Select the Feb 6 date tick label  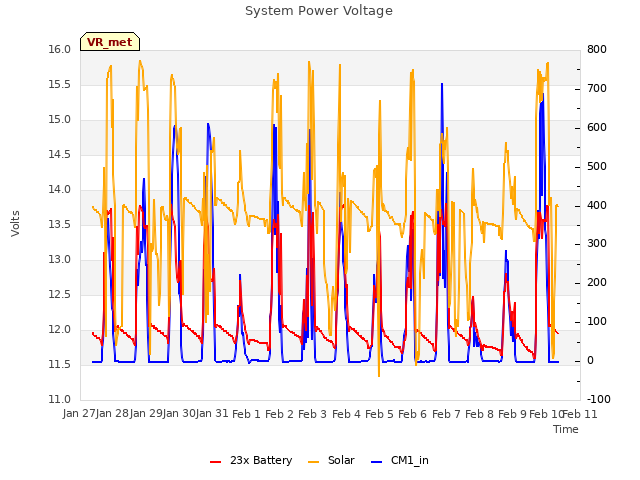tap(412, 414)
